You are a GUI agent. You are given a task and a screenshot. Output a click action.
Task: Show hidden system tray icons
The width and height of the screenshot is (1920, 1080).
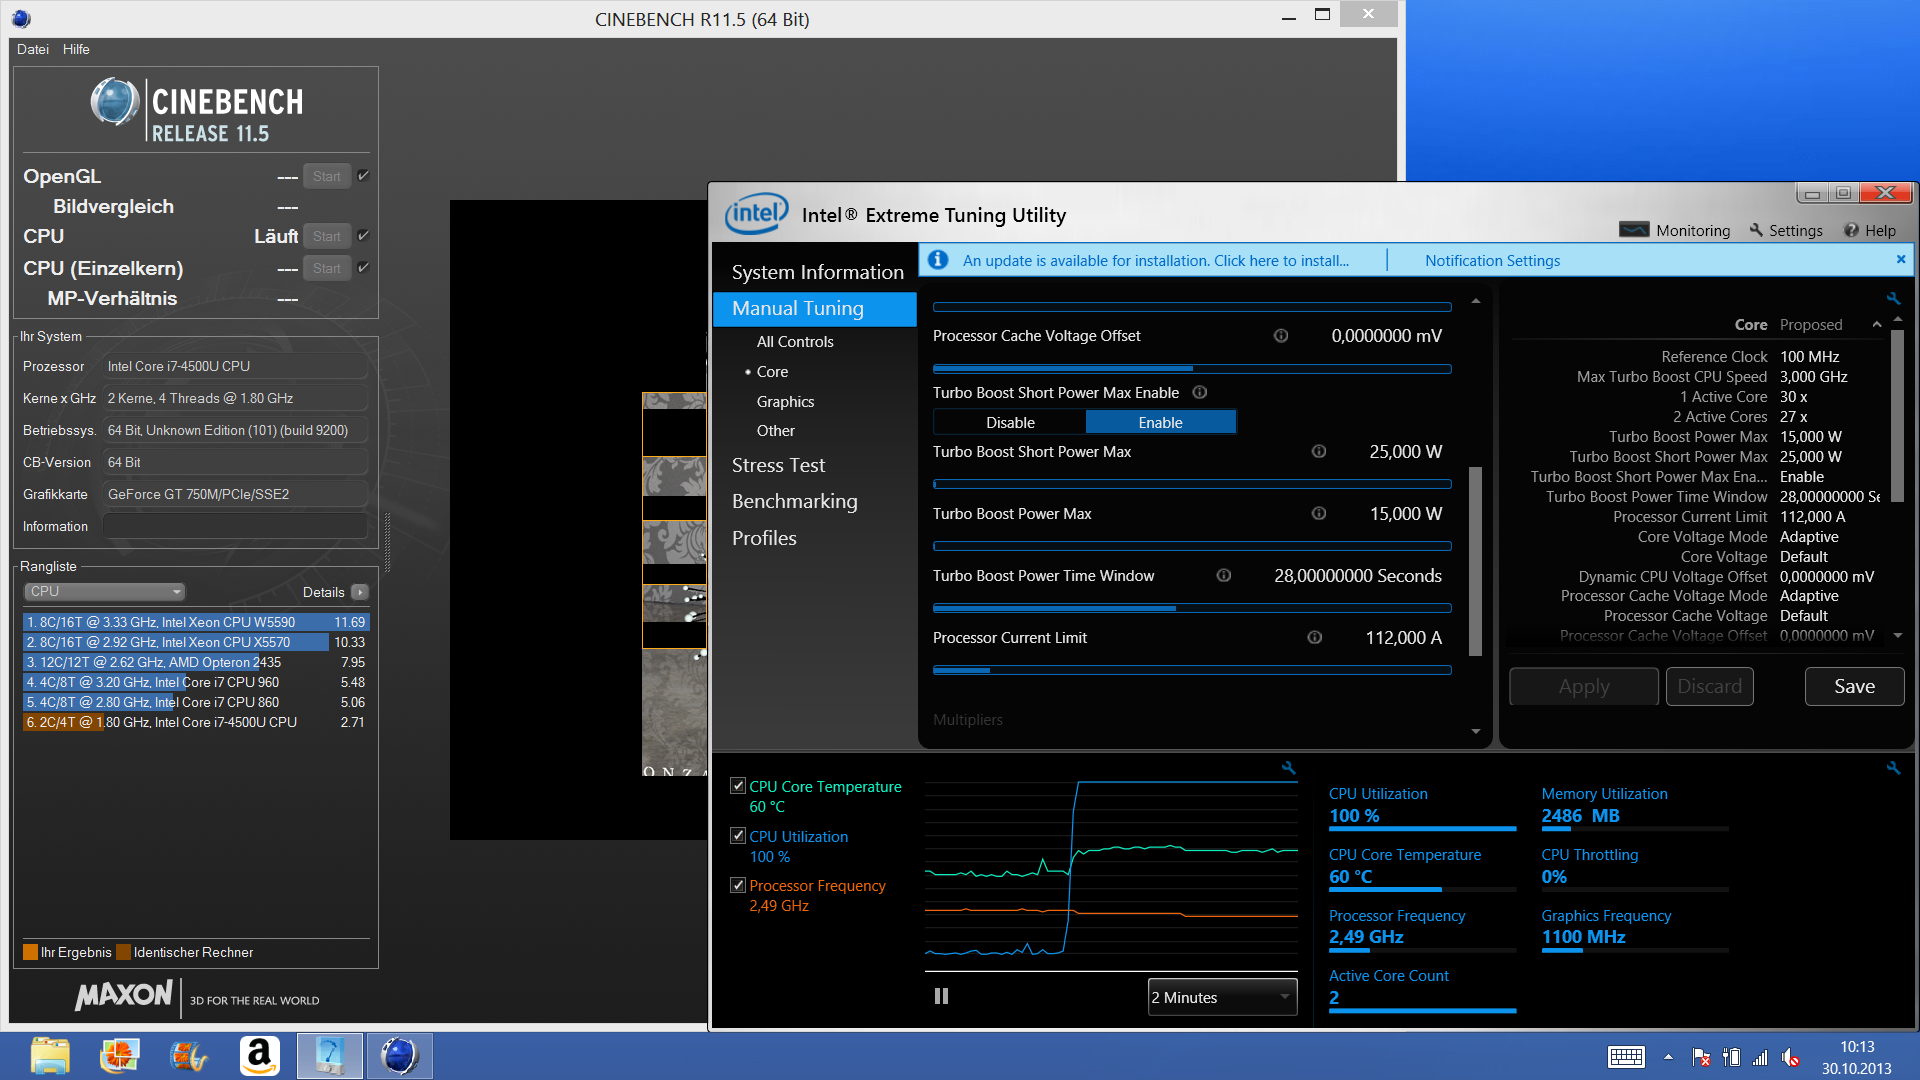(x=1668, y=1057)
